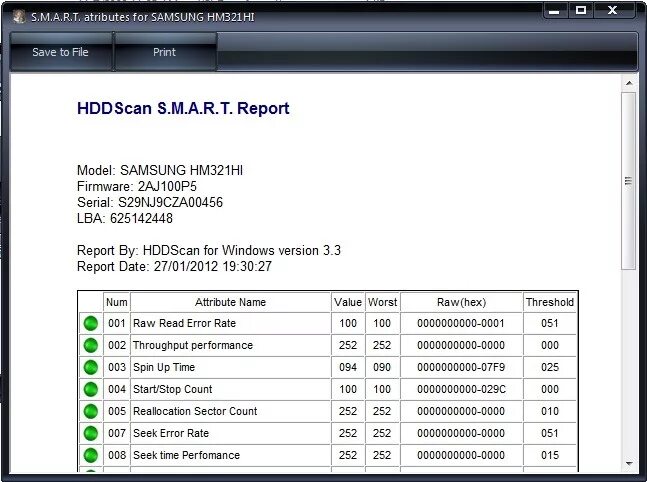This screenshot has height=482, width=647.
Task: Click green status icon for Seek time Perfomance
Action: coord(91,455)
